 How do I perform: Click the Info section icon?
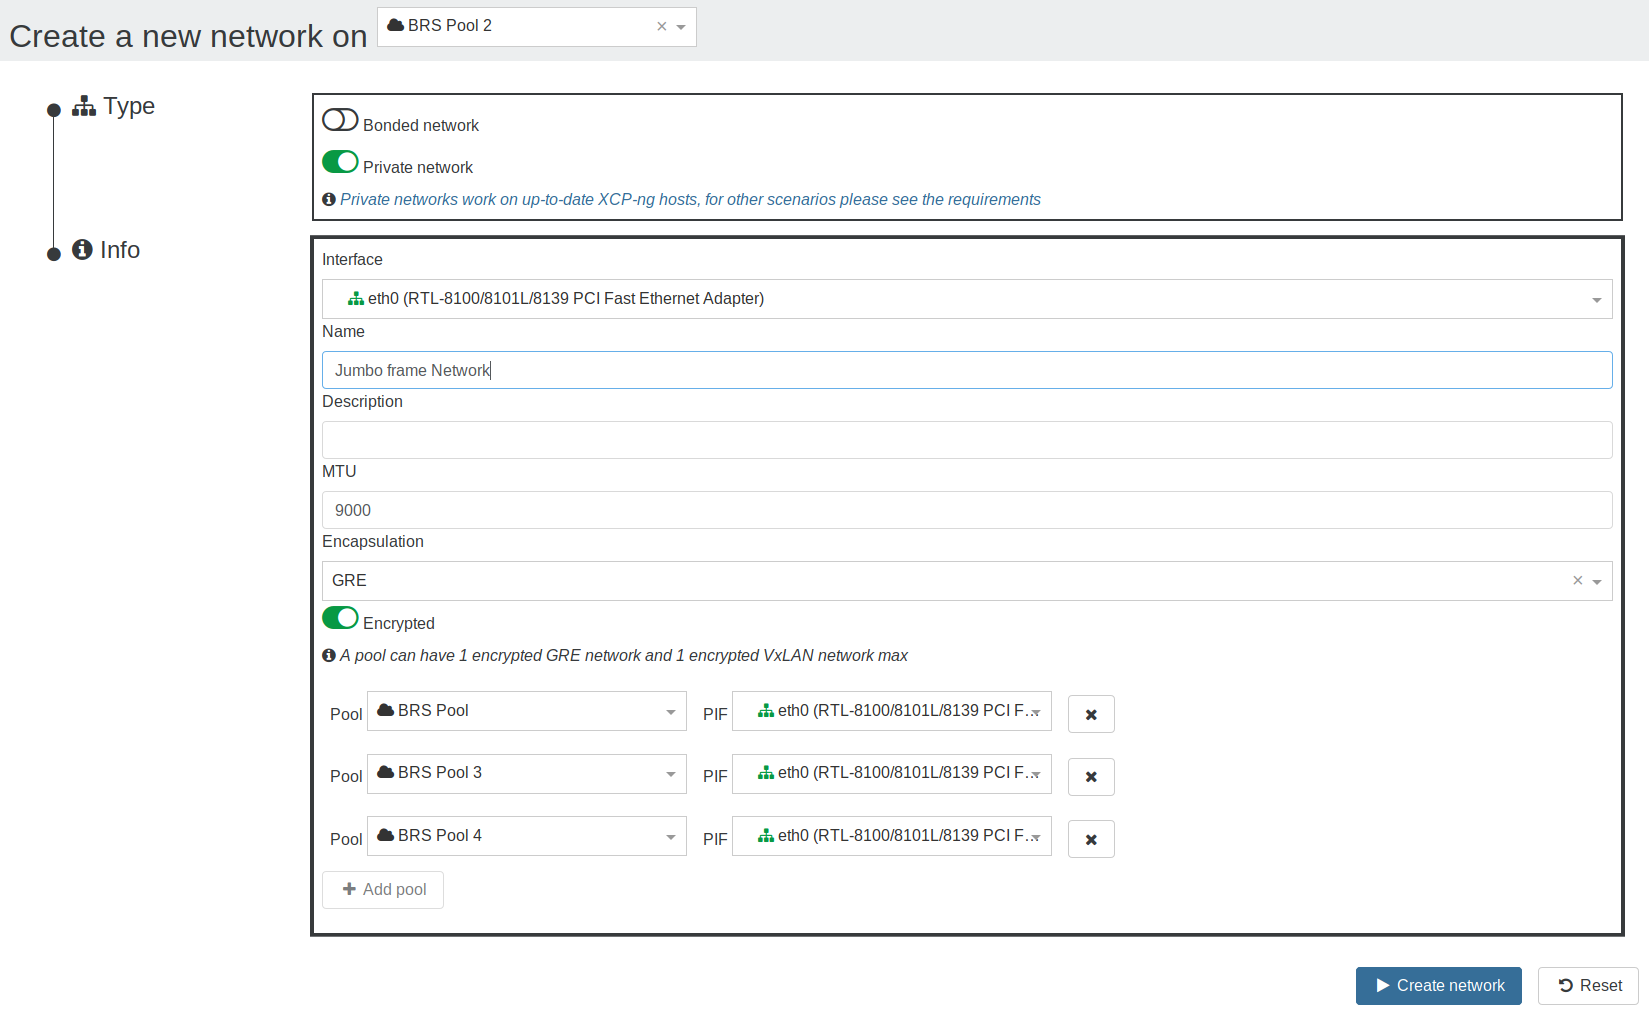83,250
